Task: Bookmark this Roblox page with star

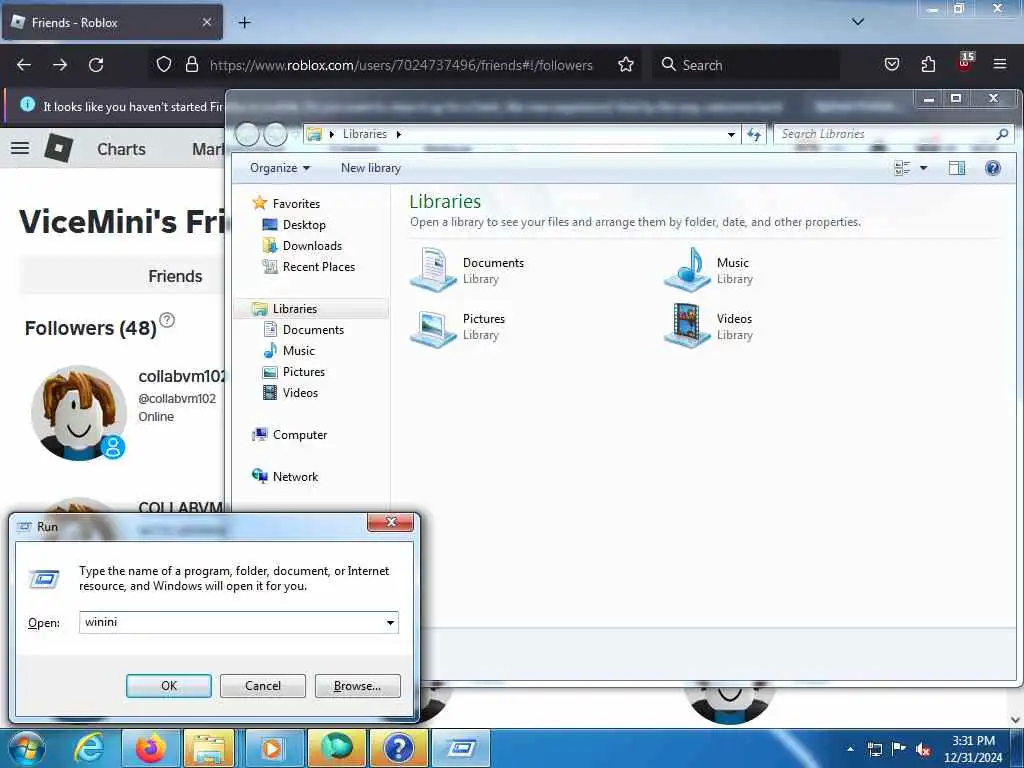Action: click(x=626, y=65)
